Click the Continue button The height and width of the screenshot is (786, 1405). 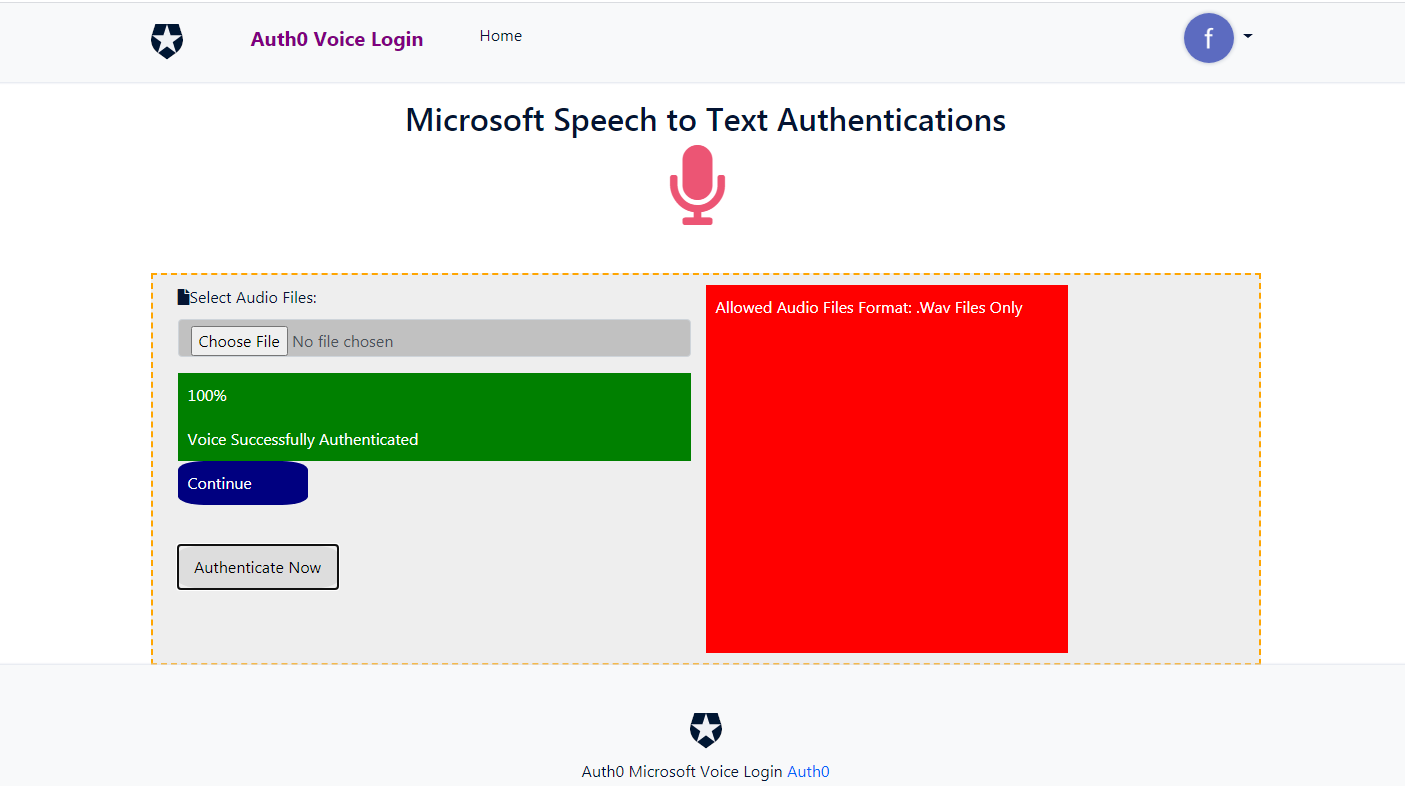point(243,483)
